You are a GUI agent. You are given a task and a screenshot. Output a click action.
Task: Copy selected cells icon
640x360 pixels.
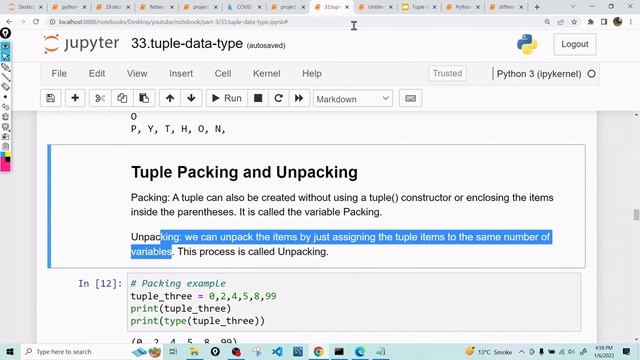coord(122,98)
